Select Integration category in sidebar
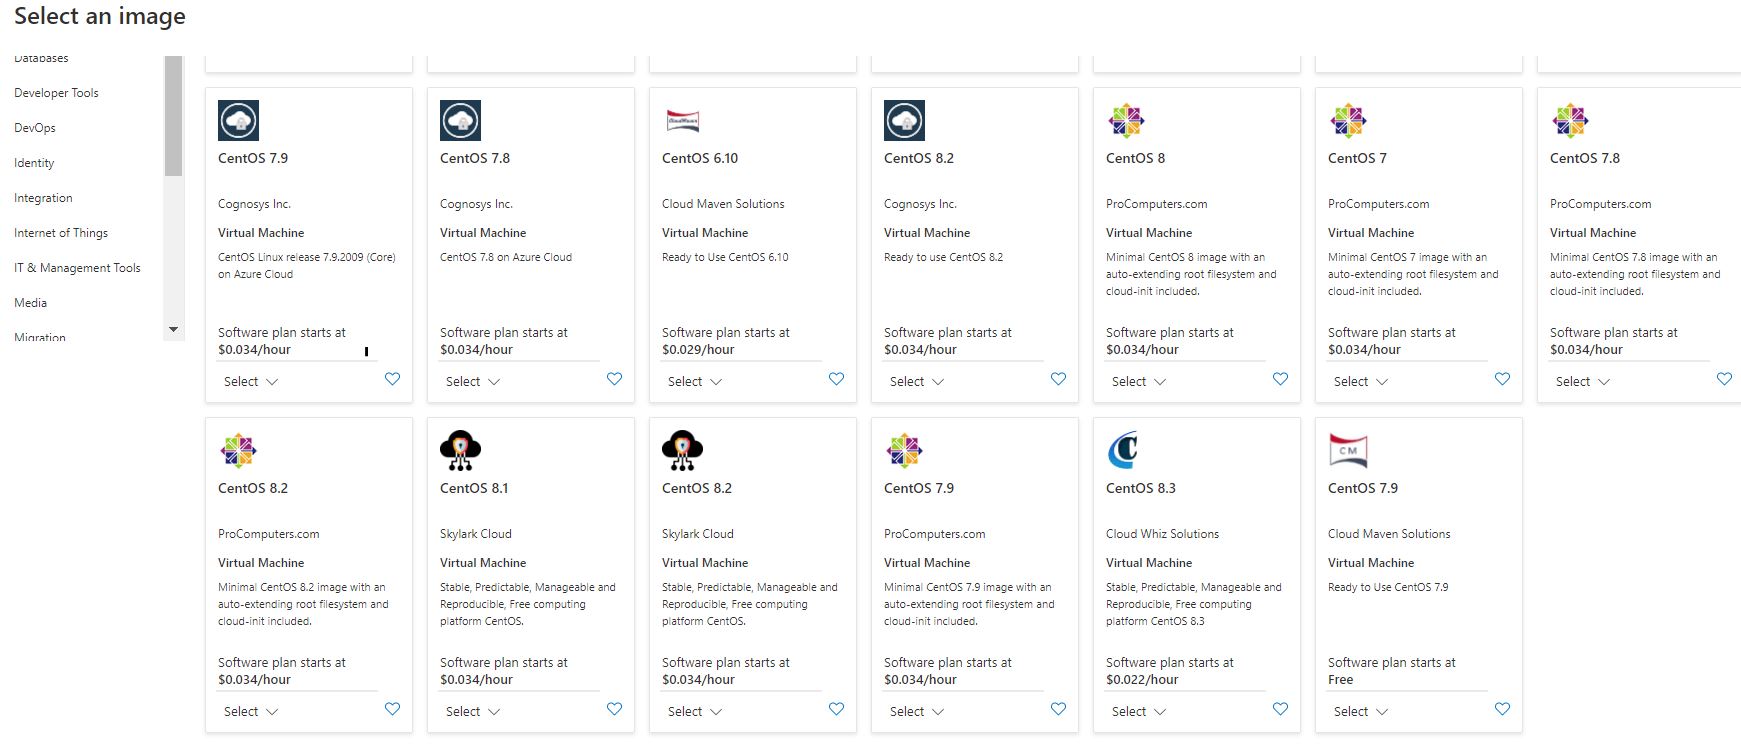Viewport: 1741px width, 756px height. tap(43, 198)
